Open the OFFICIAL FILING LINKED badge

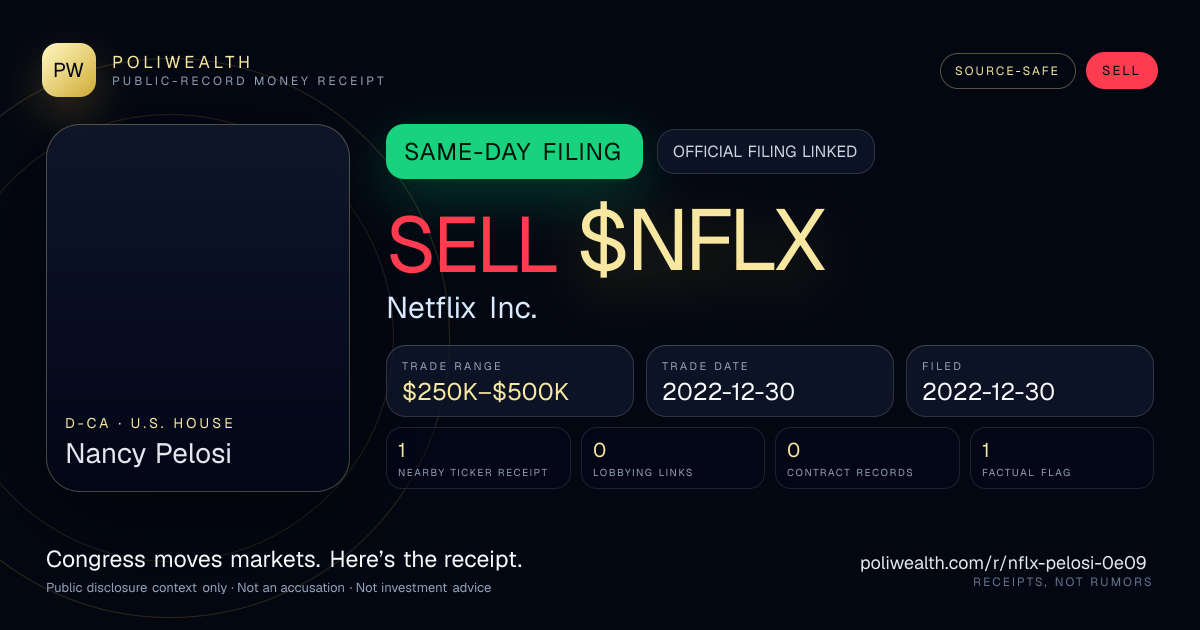tap(765, 152)
